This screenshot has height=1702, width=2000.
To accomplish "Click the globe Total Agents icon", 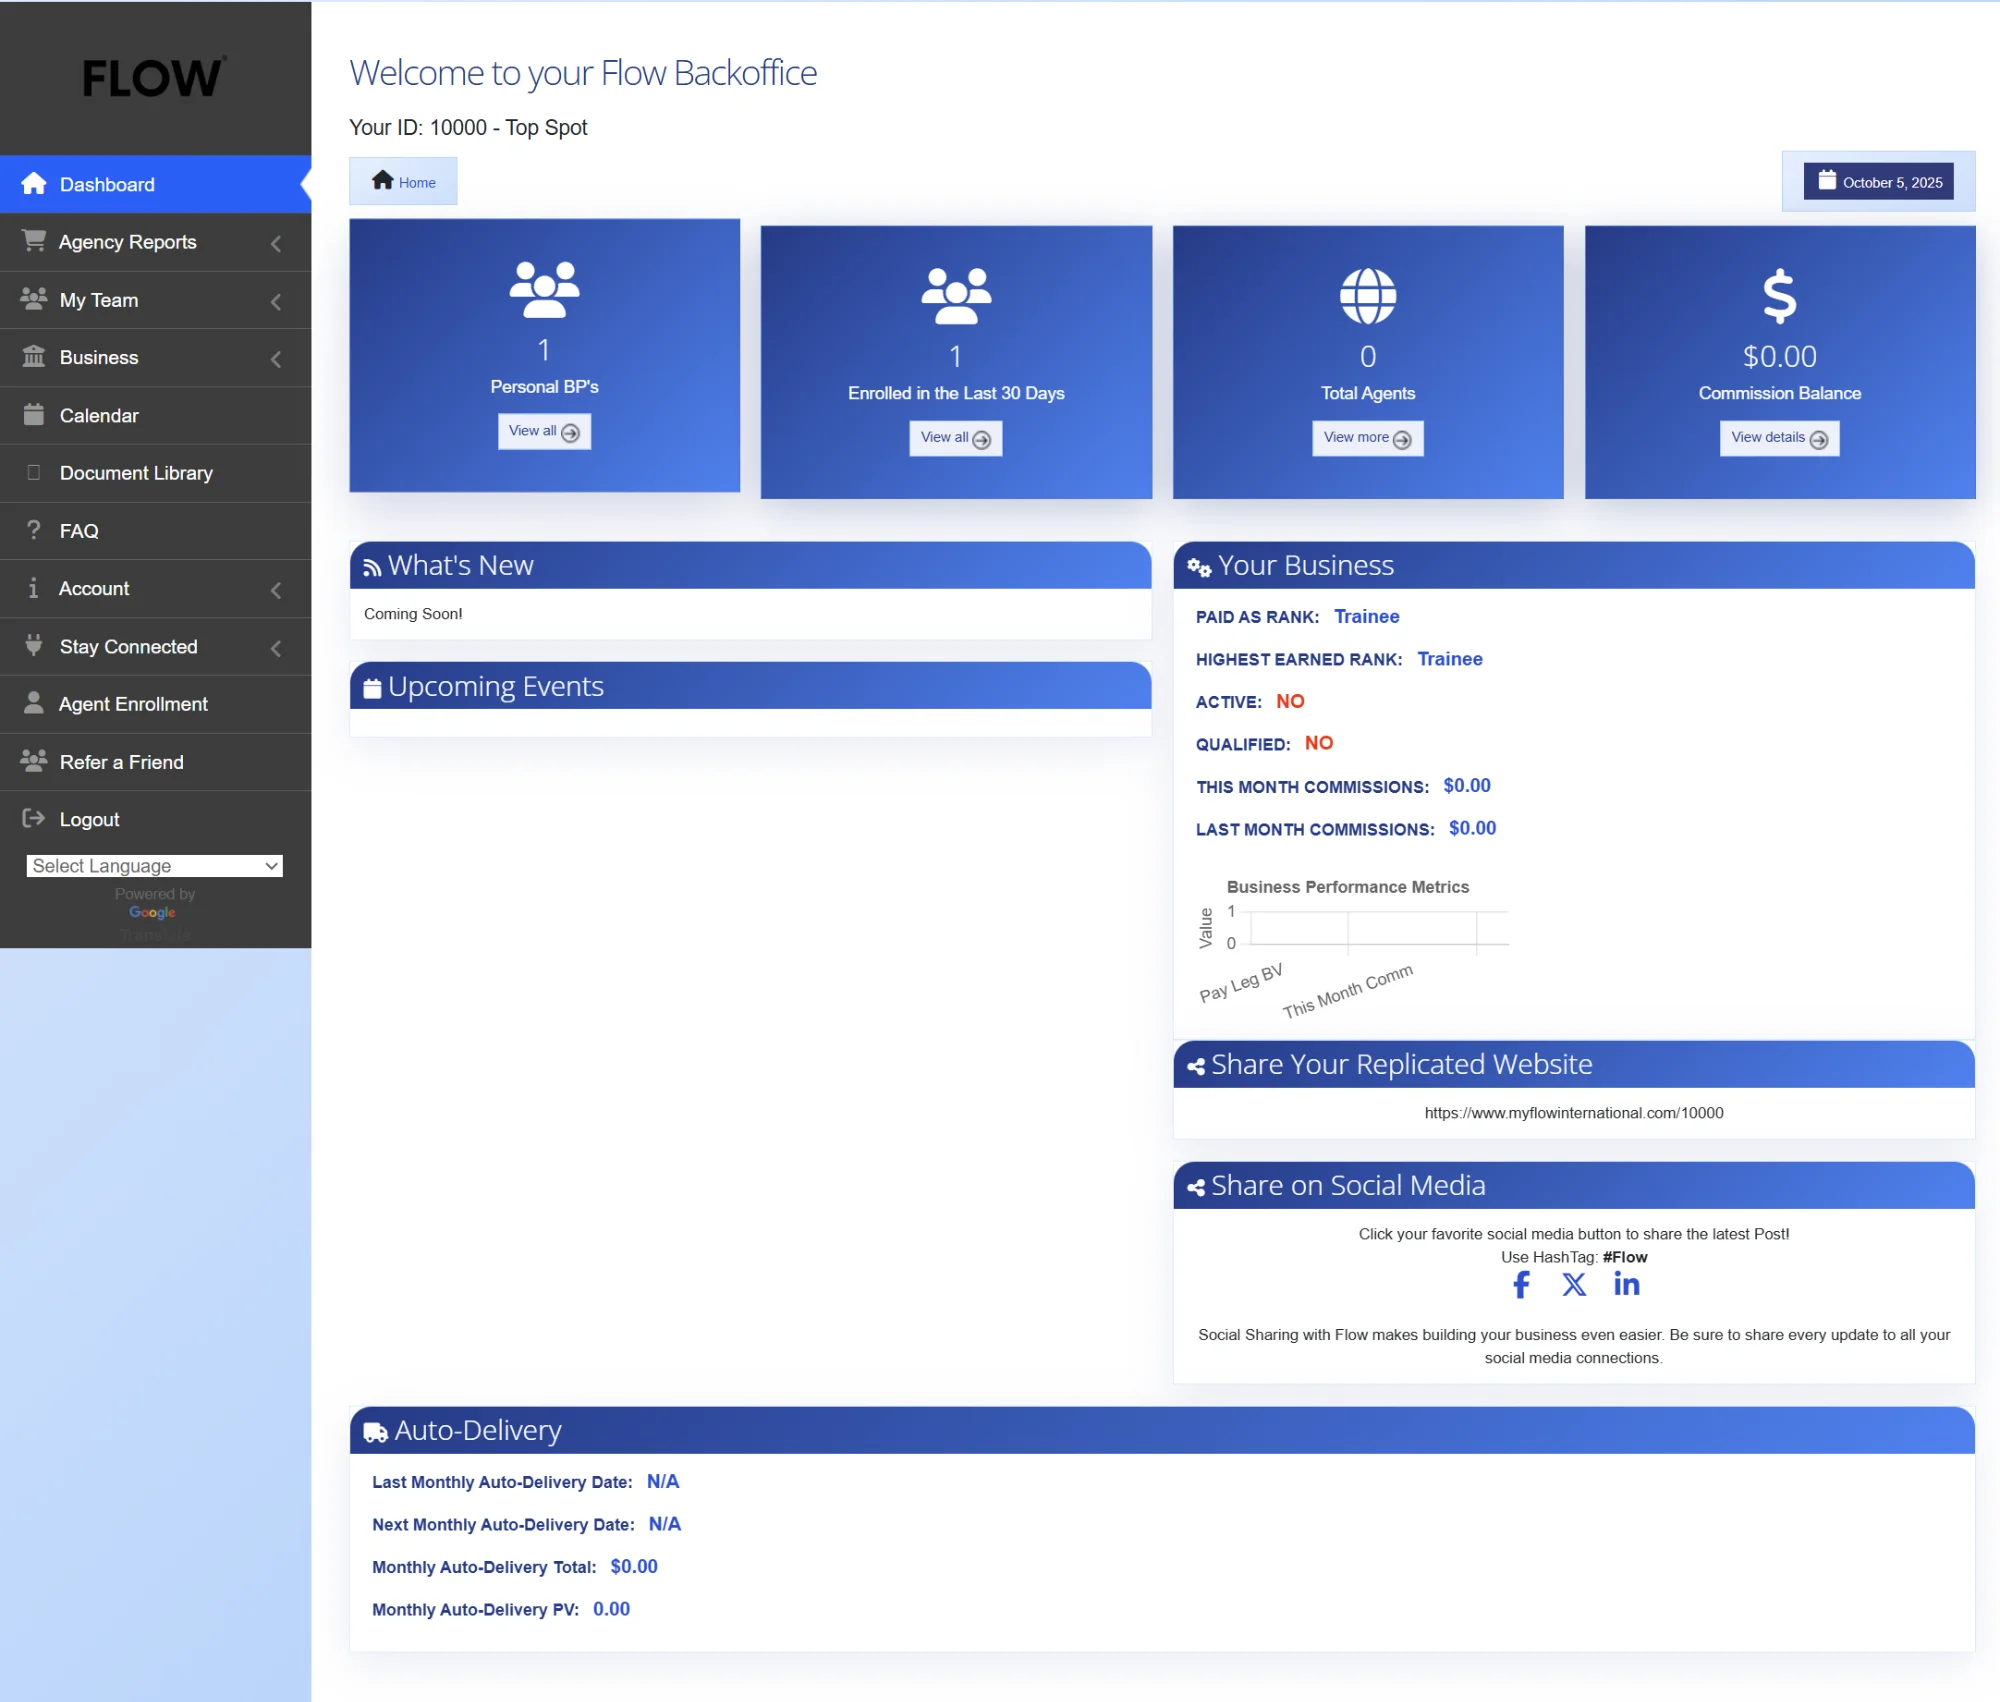I will [x=1367, y=296].
